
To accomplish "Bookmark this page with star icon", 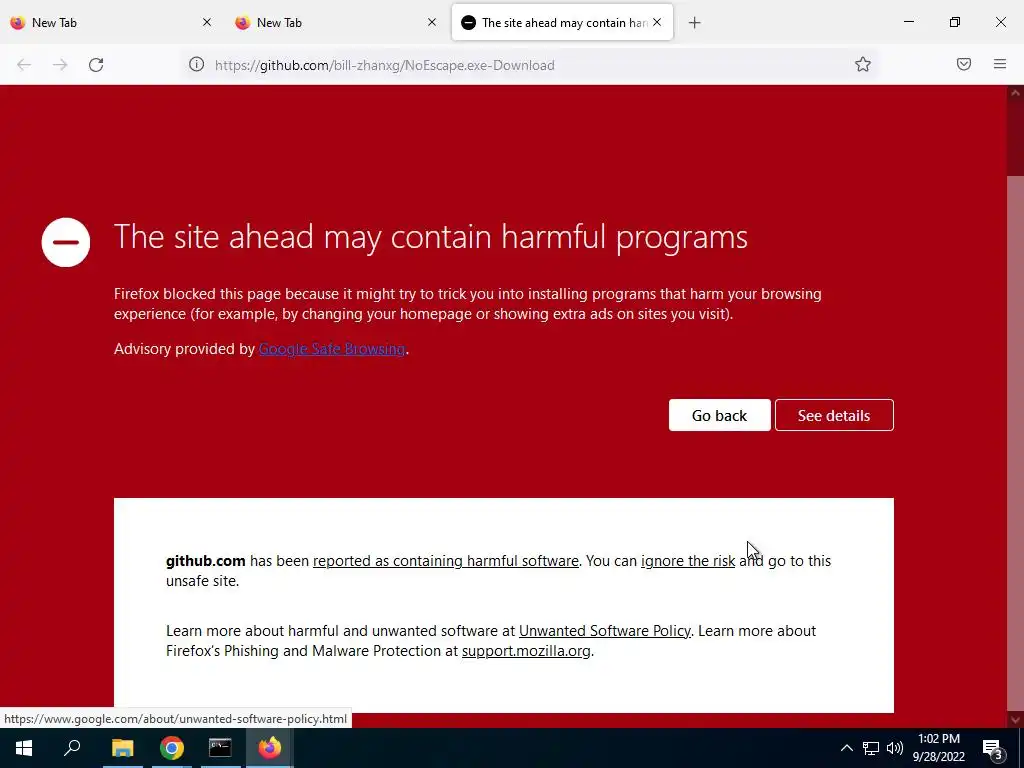I will click(863, 64).
